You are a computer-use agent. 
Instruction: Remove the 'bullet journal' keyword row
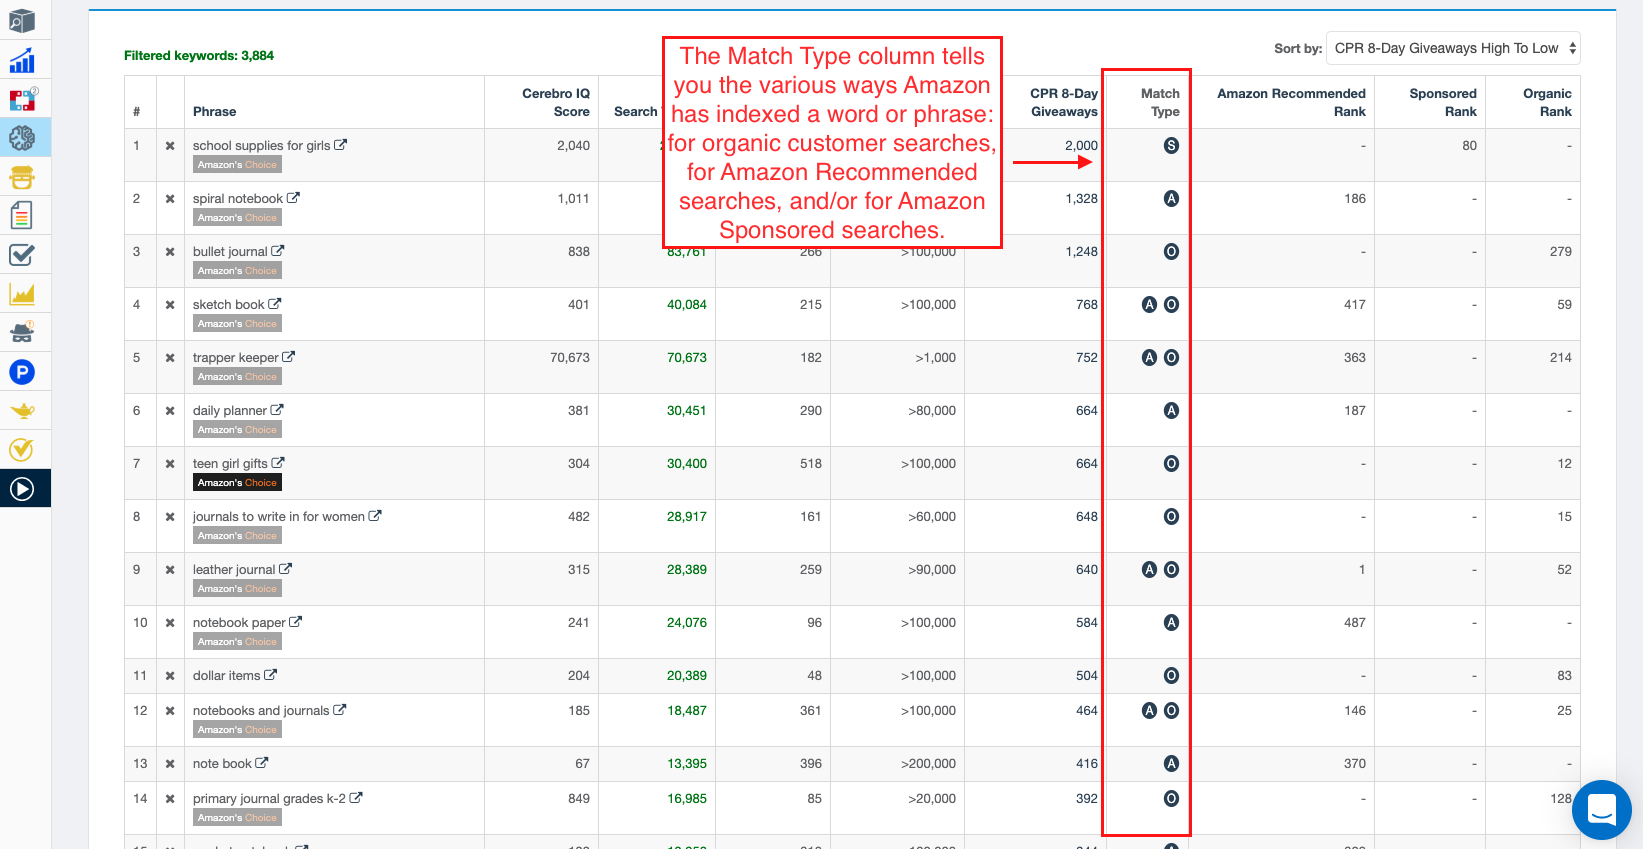[x=170, y=252]
